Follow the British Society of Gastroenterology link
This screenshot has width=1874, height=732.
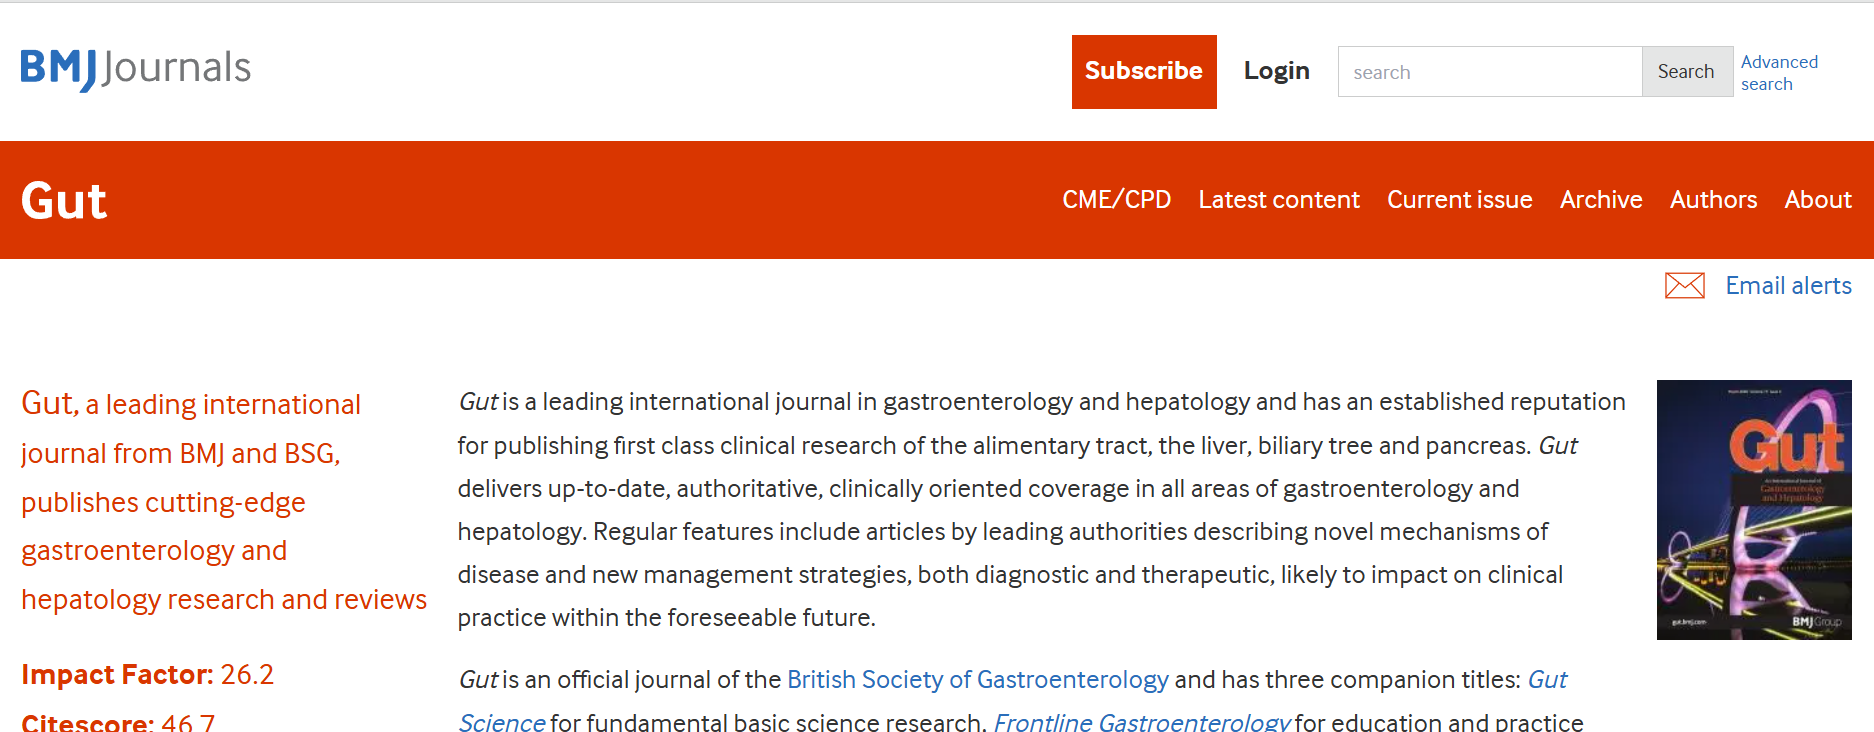[977, 680]
